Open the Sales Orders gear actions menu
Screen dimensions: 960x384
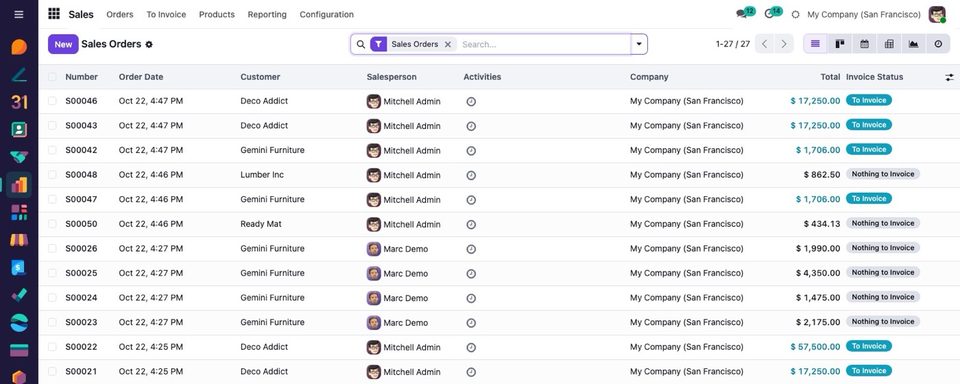pos(149,45)
